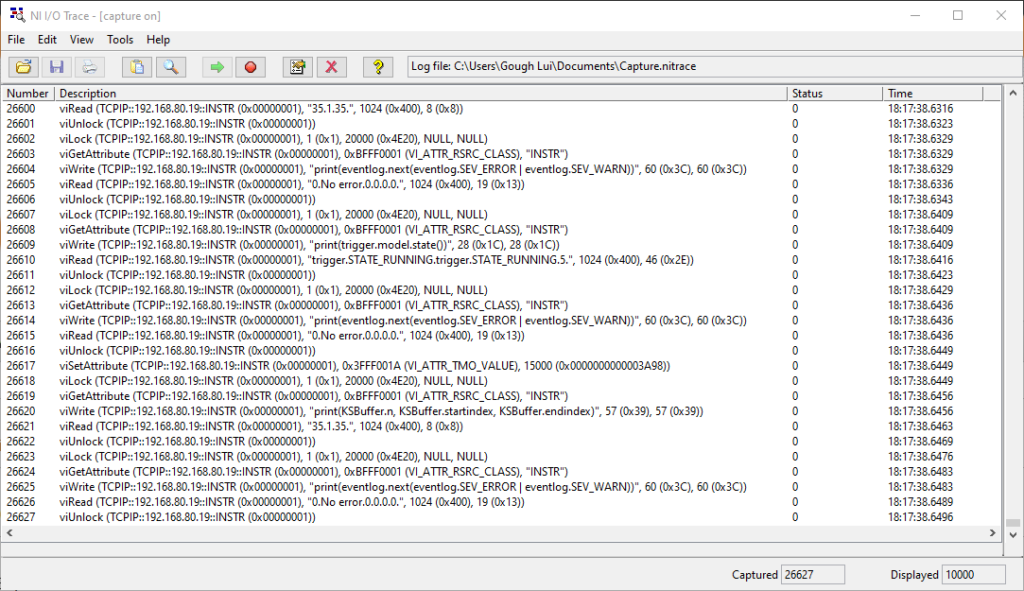Open the Edit menu
This screenshot has width=1024, height=591.
click(x=47, y=40)
